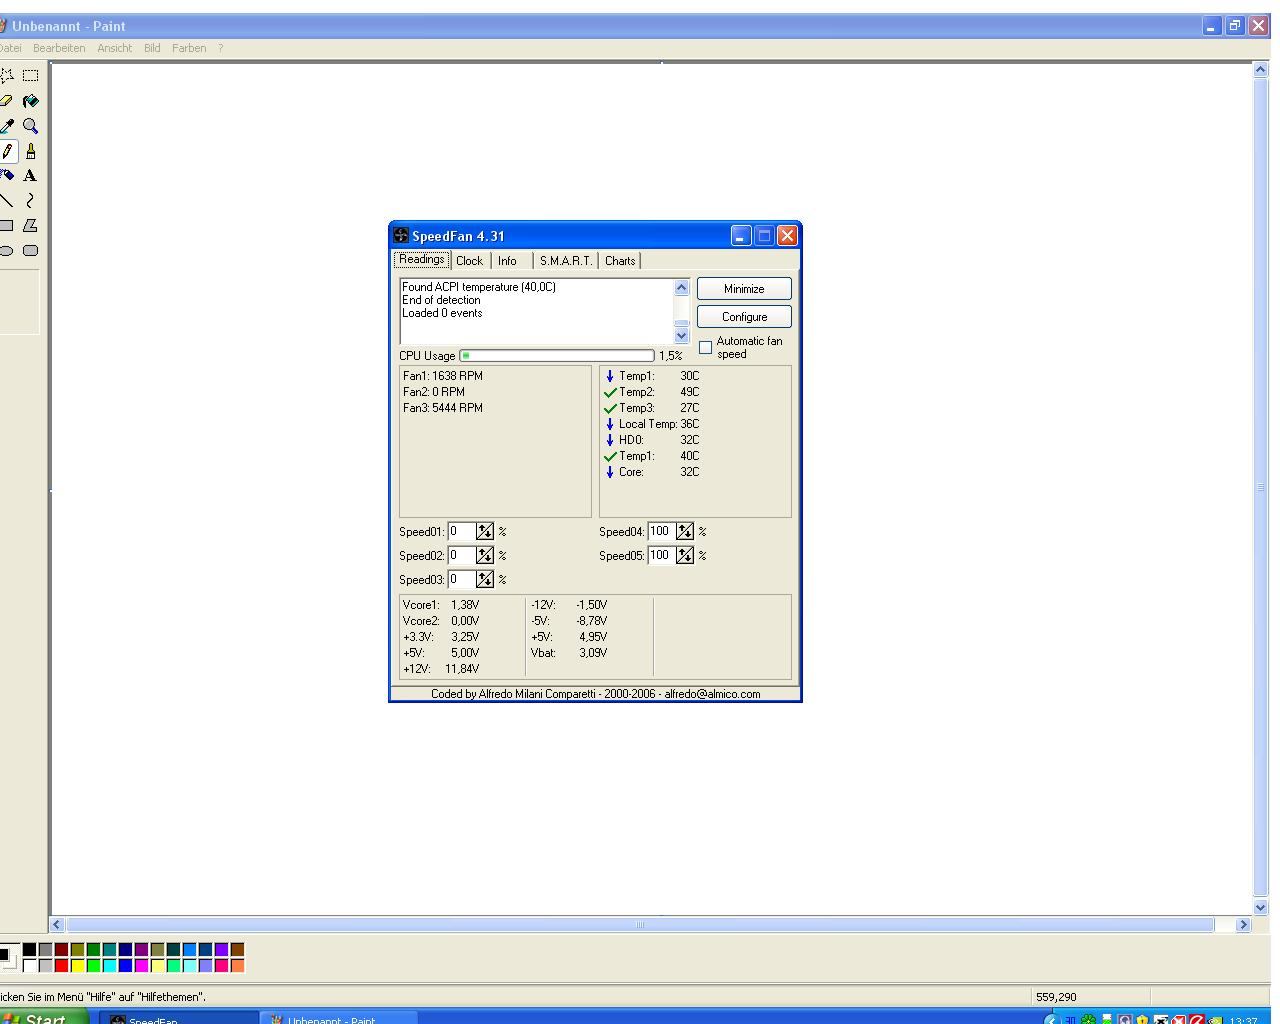Click the Speed03 spin arrows

(485, 579)
